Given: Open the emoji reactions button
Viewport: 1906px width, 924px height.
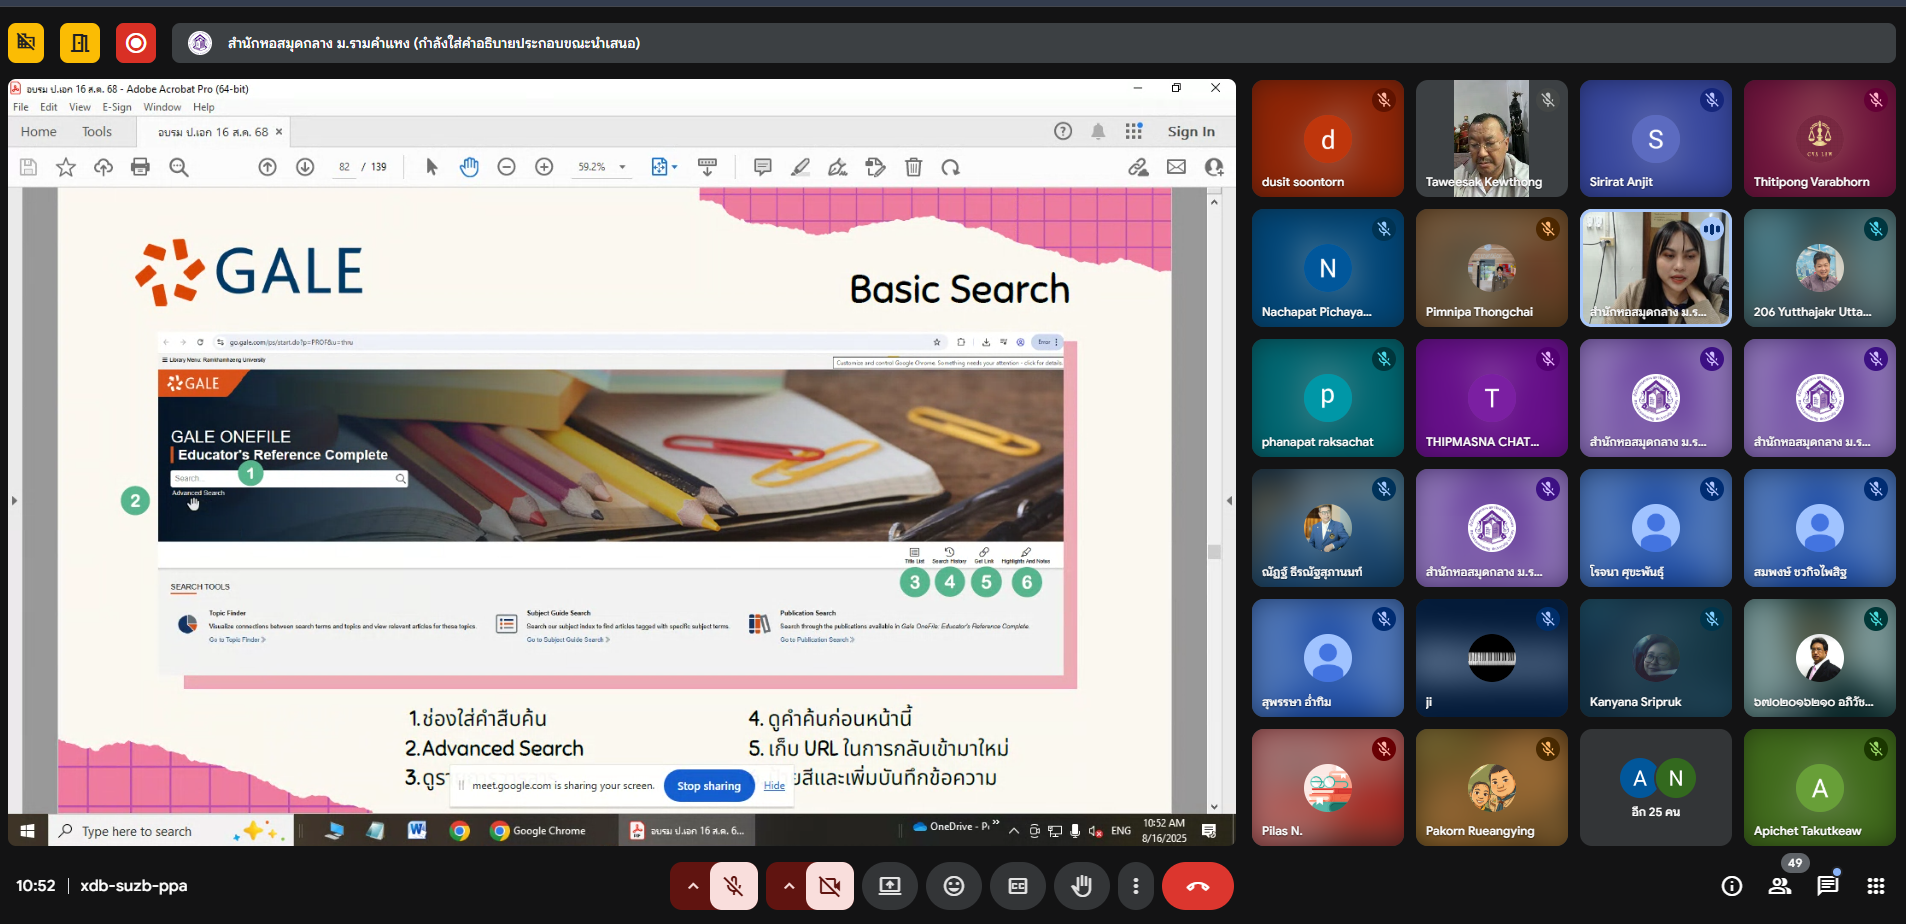Looking at the screenshot, I should point(954,886).
